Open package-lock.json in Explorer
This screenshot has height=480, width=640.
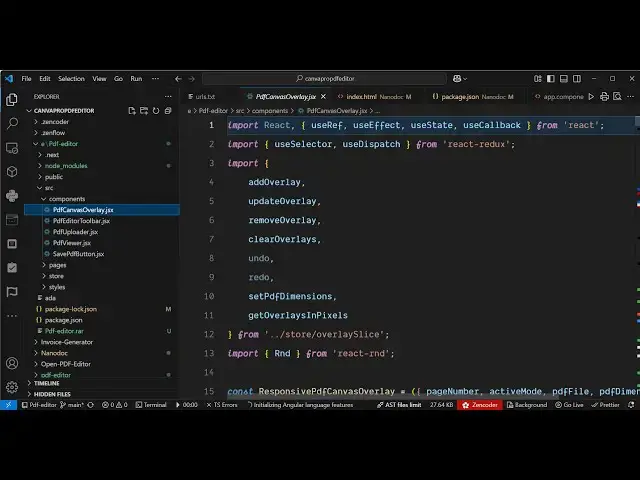click(x=71, y=309)
